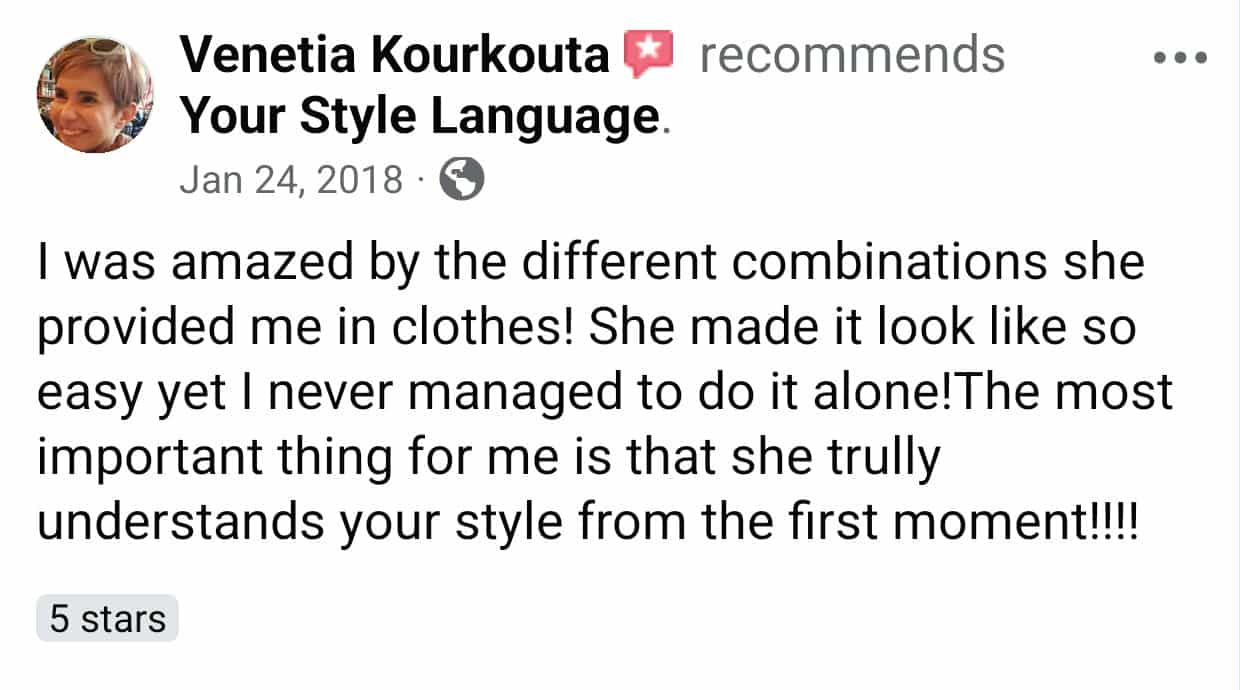Click the line starting "easy yet I never"
Viewport: 1240px width, 690px height.
point(604,394)
